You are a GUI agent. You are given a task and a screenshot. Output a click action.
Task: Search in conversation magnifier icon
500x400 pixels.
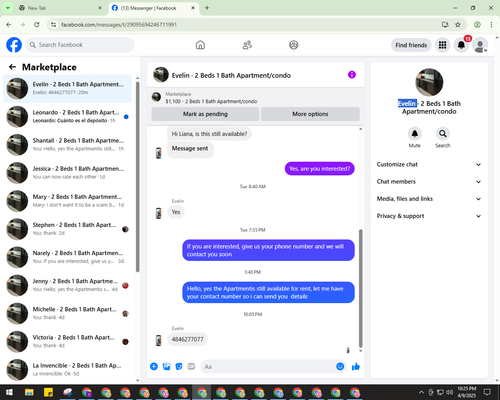point(442,134)
